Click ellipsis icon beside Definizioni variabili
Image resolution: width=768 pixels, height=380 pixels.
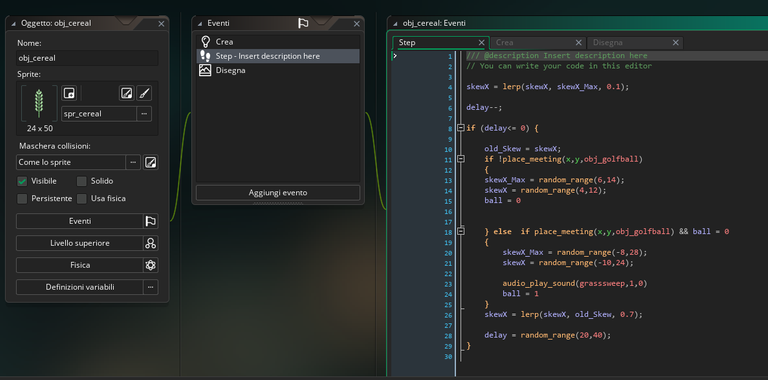150,287
